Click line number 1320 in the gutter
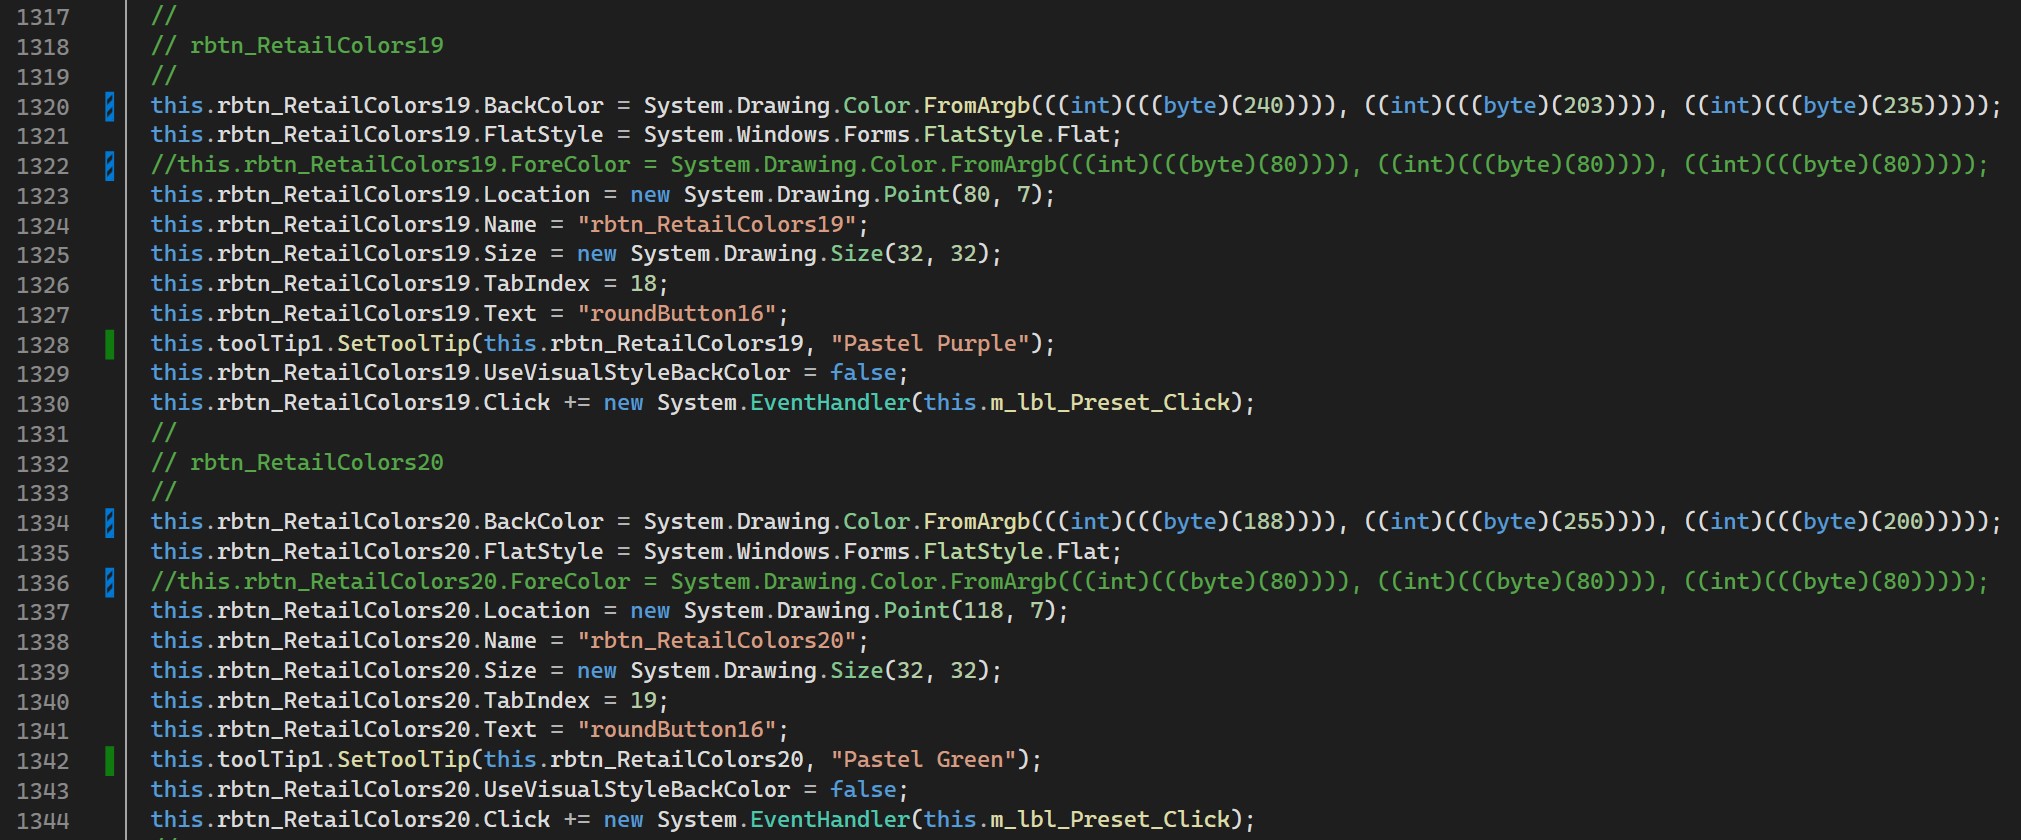 click(43, 107)
